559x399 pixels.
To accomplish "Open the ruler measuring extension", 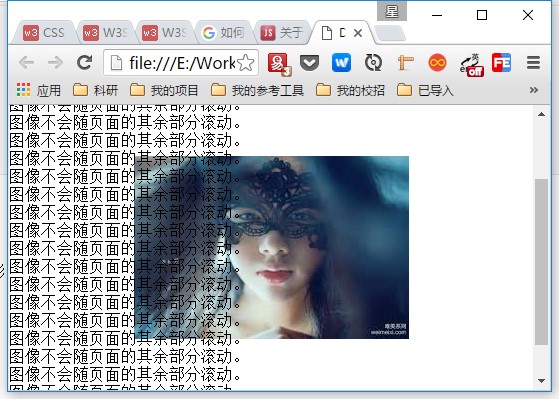I will [x=405, y=63].
